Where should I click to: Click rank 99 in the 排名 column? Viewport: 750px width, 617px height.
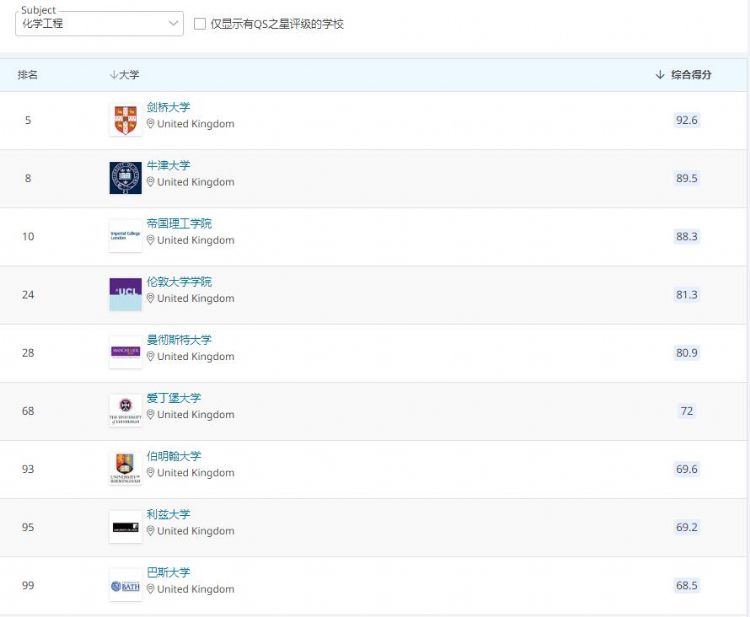pyautogui.click(x=28, y=585)
